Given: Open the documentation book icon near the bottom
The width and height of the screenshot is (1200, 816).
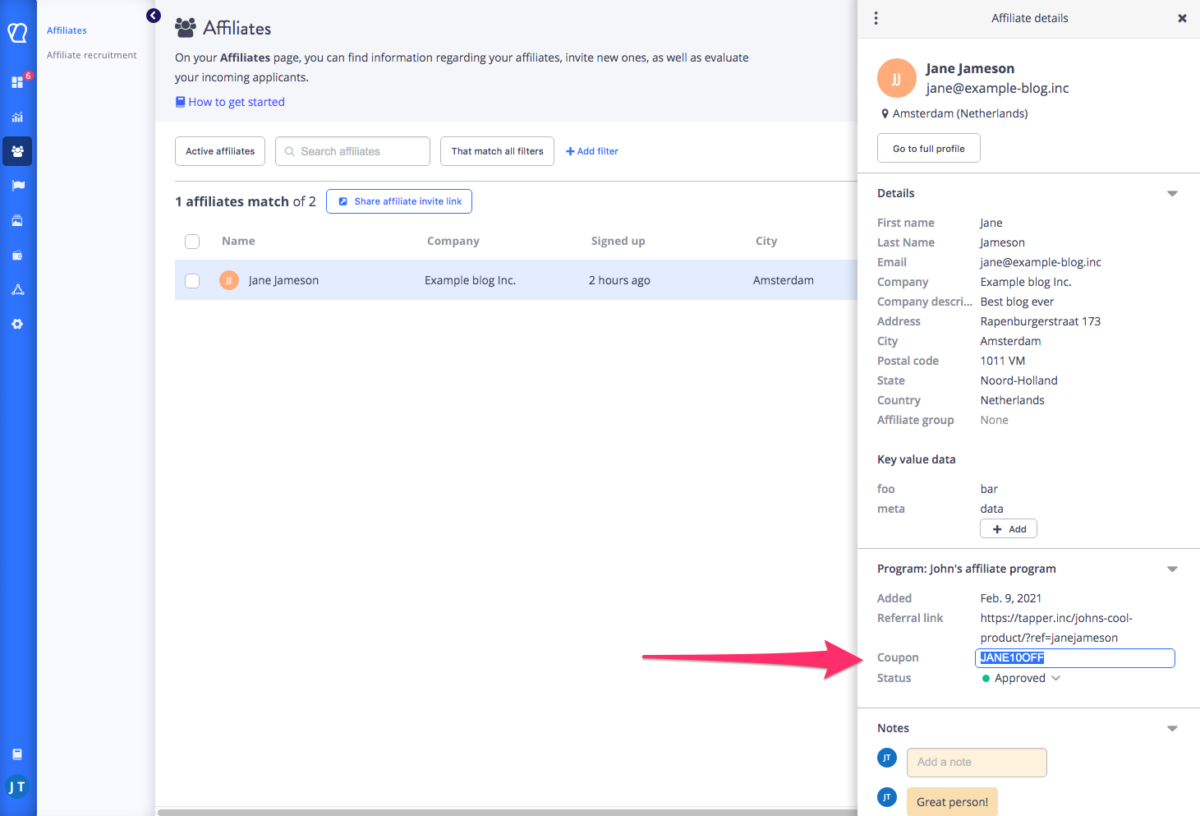Looking at the screenshot, I should pos(17,753).
